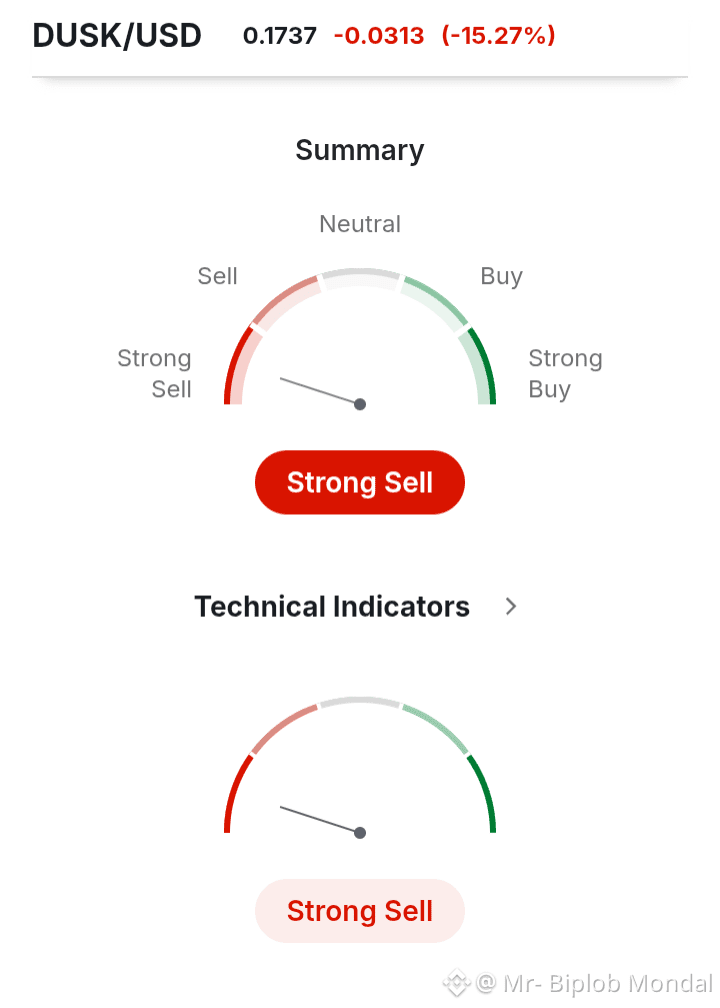Click the DUSK/USD pair title

tap(117, 36)
